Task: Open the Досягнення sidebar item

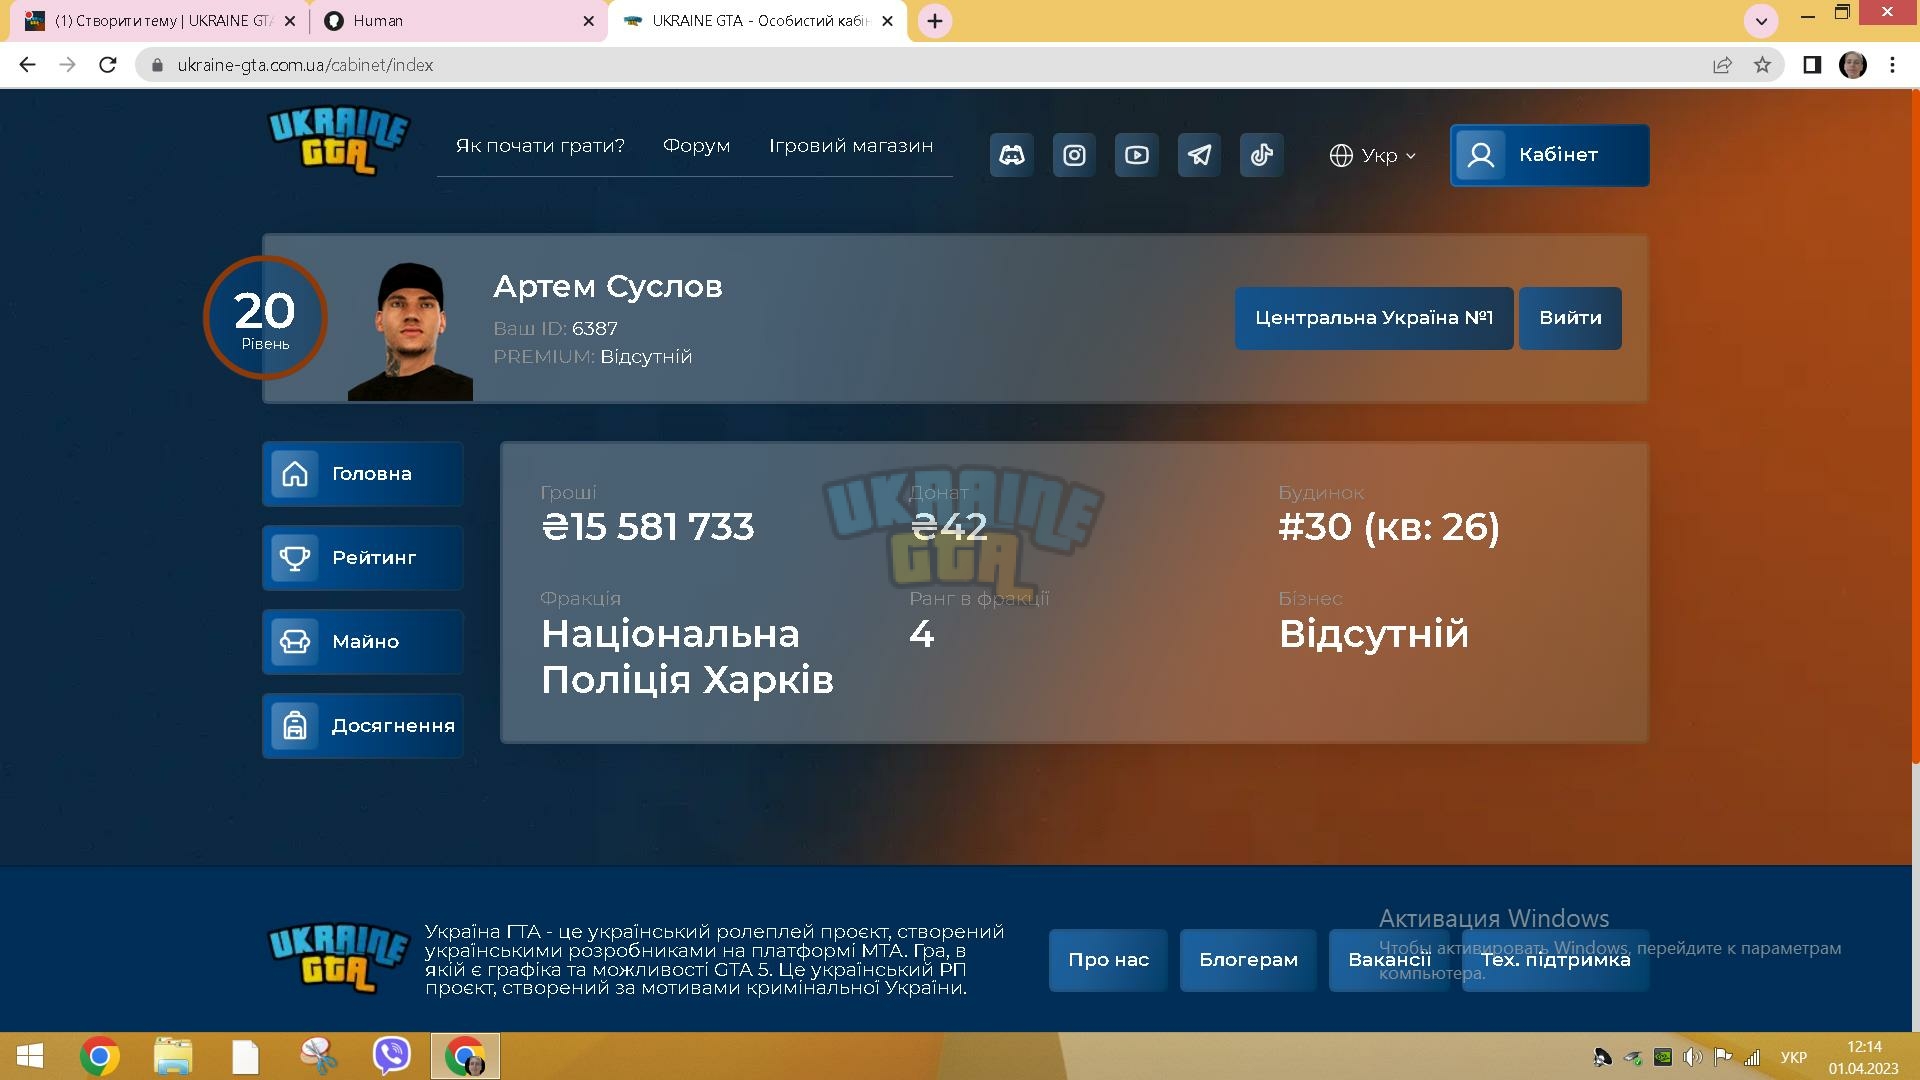Action: (x=363, y=726)
